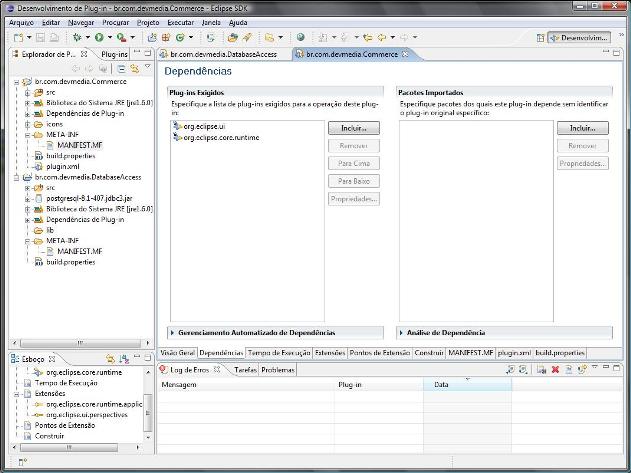The height and width of the screenshot is (473, 631).
Task: Close the Log de Erros view
Action: tap(217, 369)
